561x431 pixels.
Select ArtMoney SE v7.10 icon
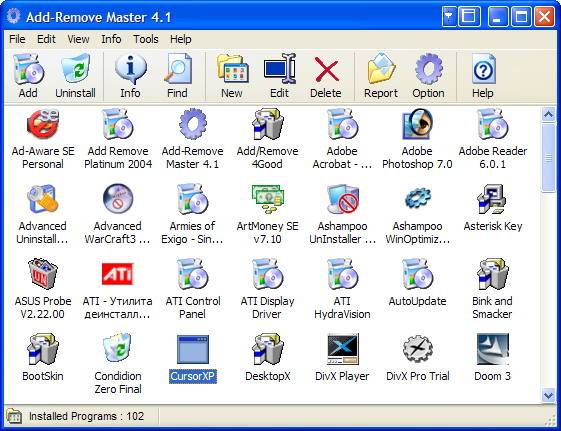(x=268, y=198)
